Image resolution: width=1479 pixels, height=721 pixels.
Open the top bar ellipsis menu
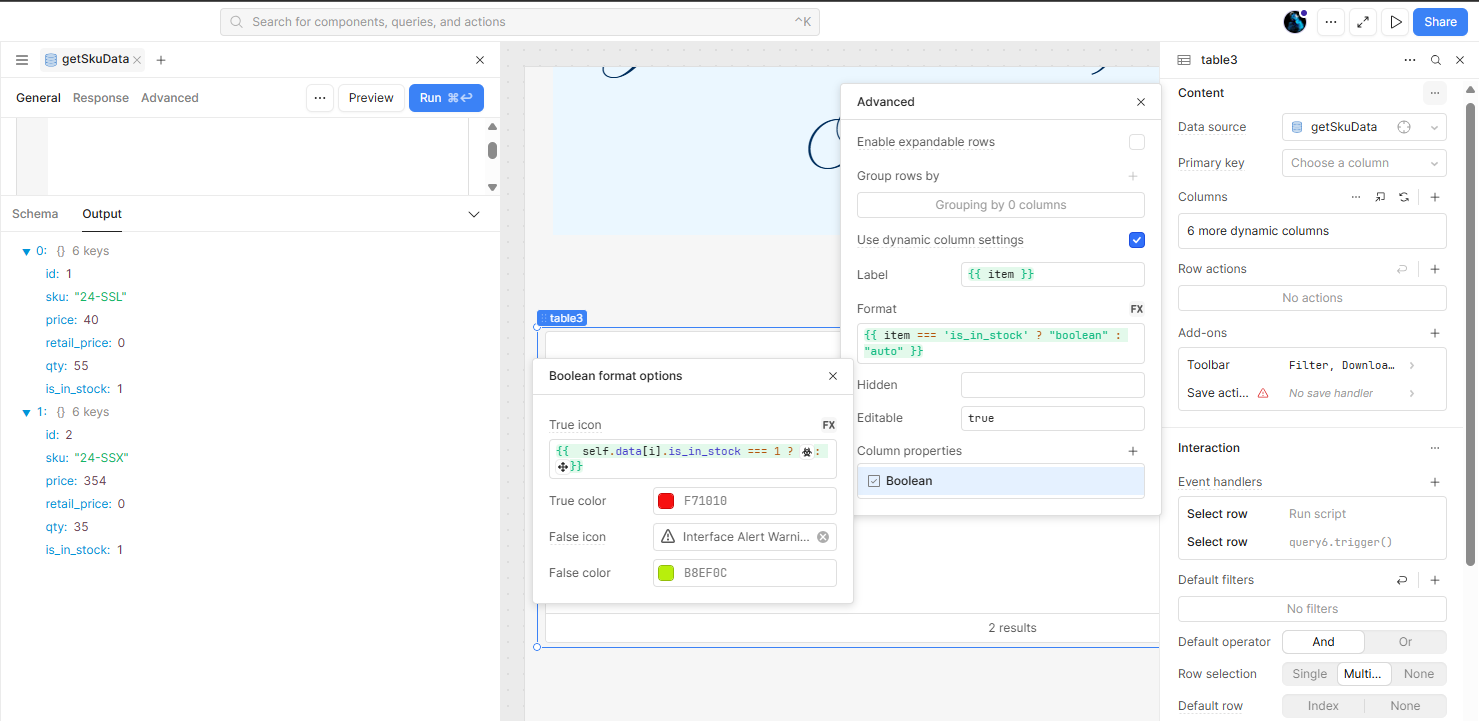pos(1330,22)
